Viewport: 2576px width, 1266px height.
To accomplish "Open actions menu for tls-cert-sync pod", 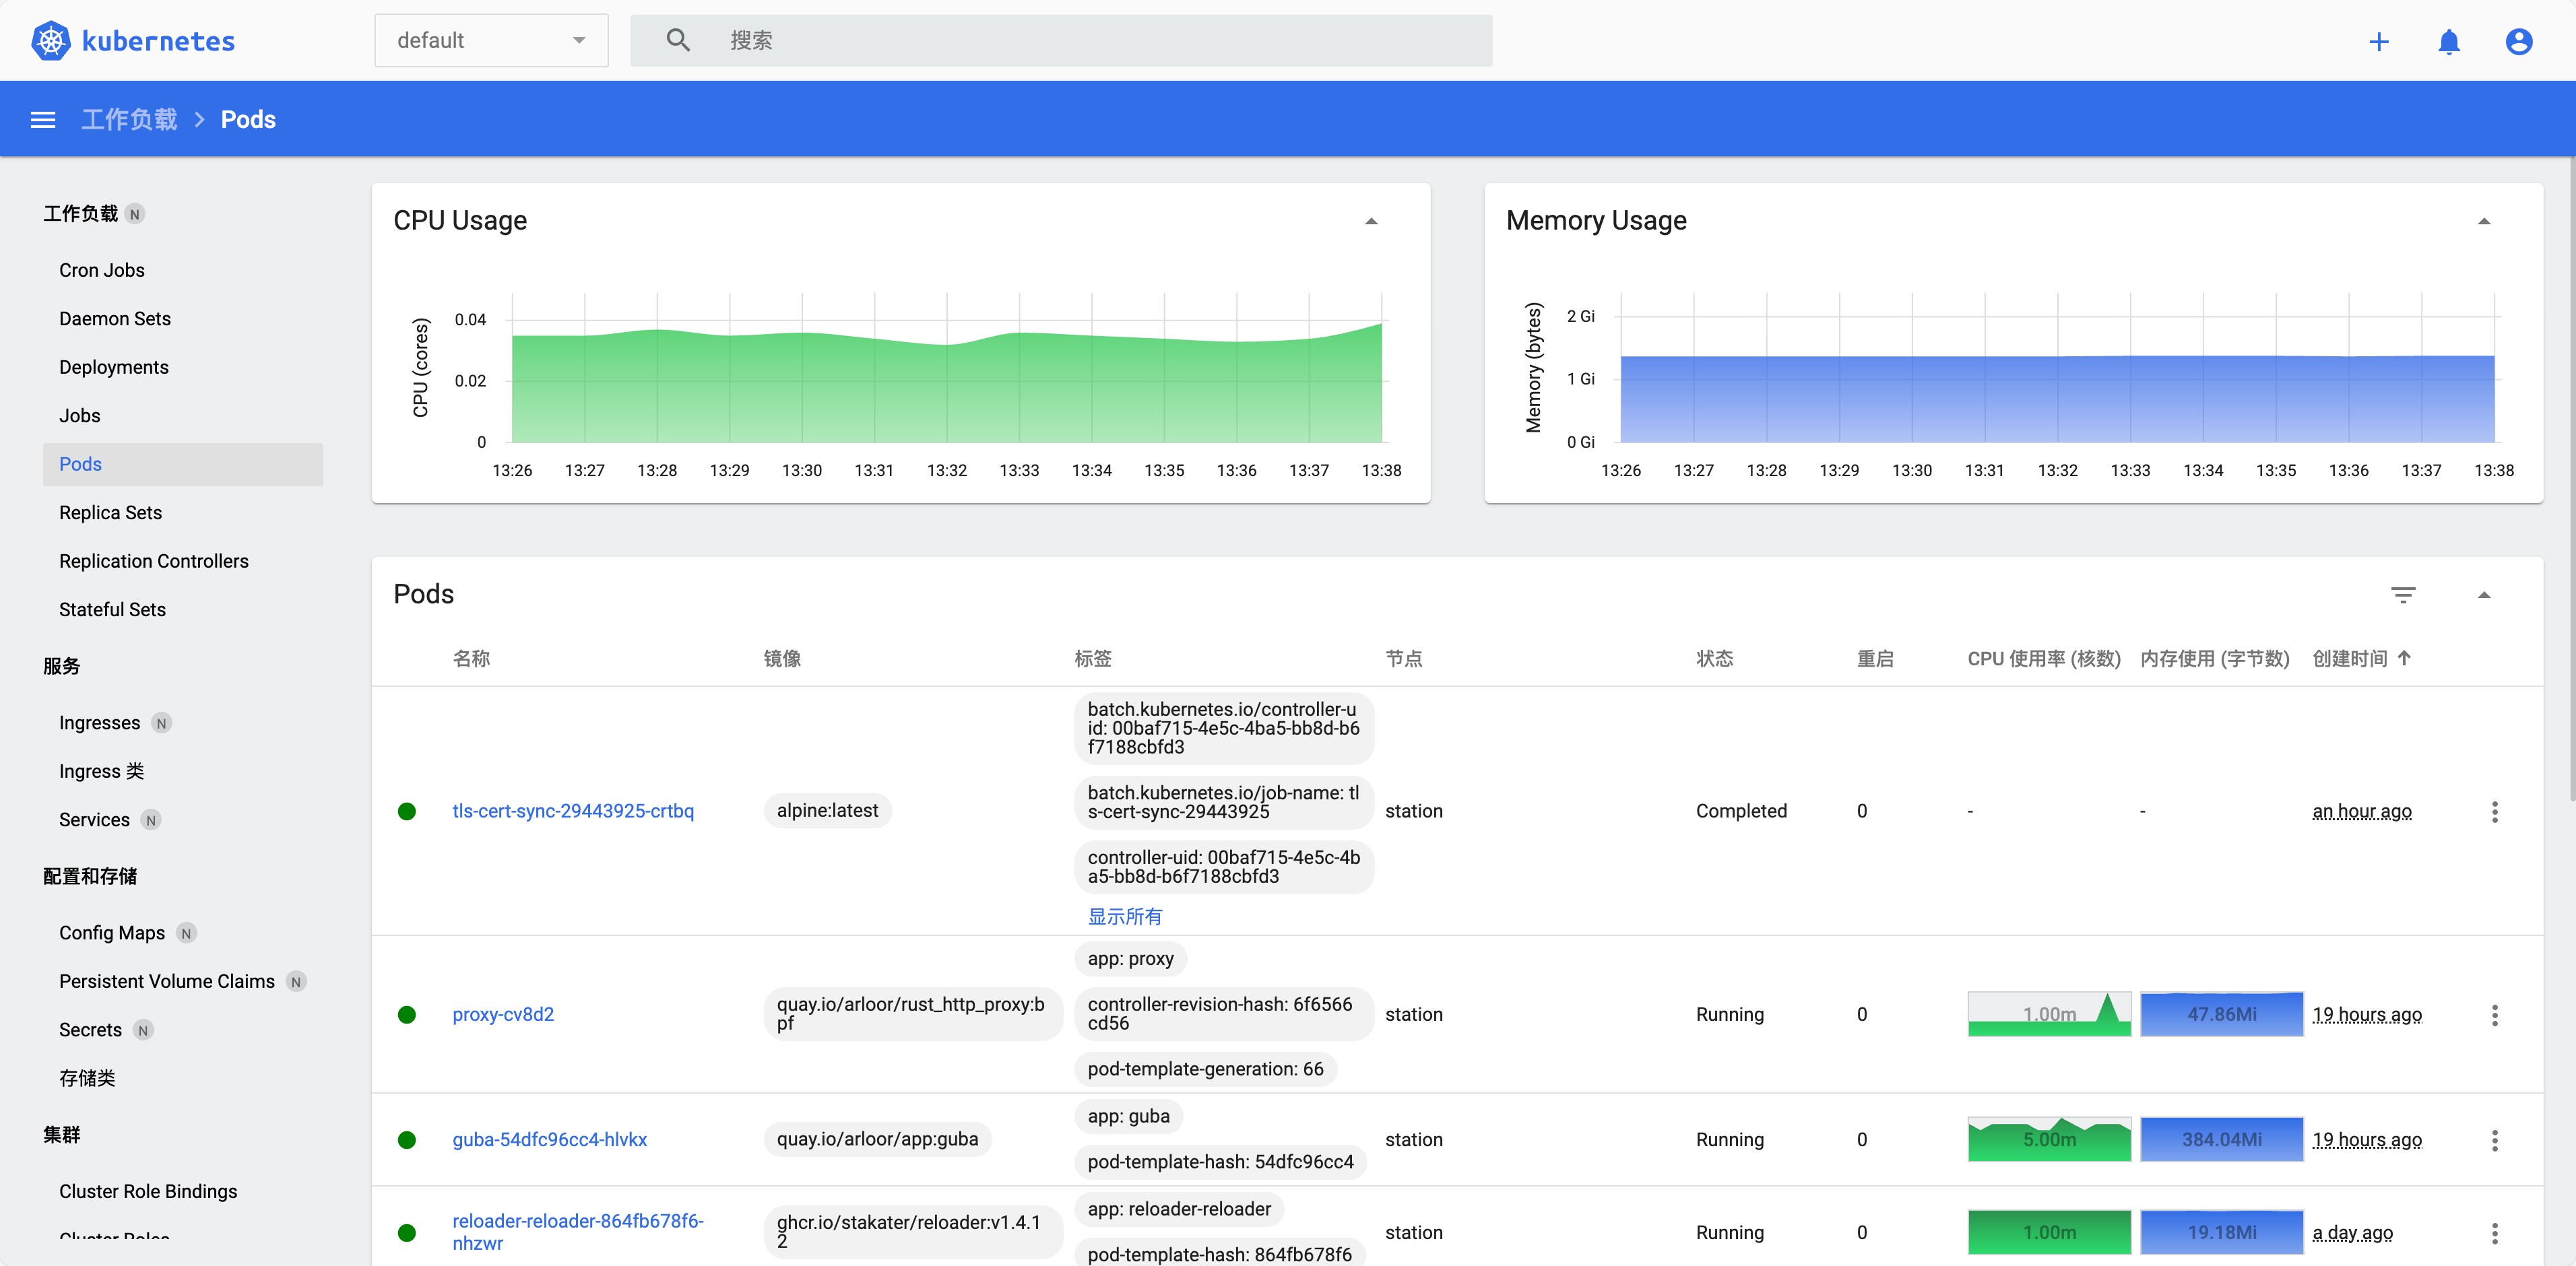I will [x=2494, y=811].
